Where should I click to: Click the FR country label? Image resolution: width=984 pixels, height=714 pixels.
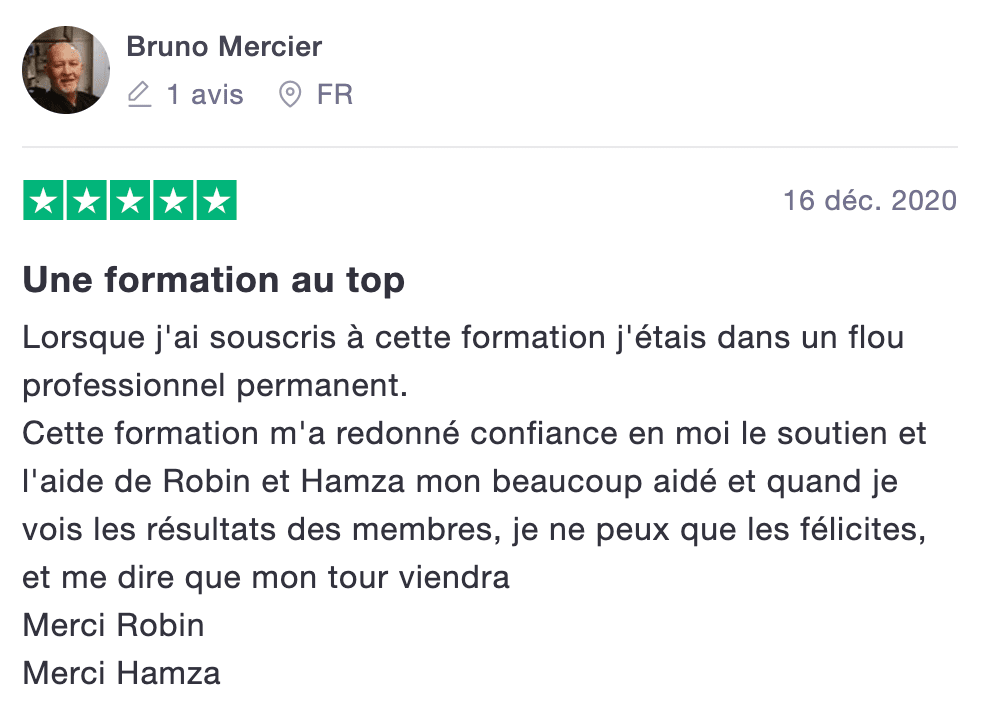335,95
